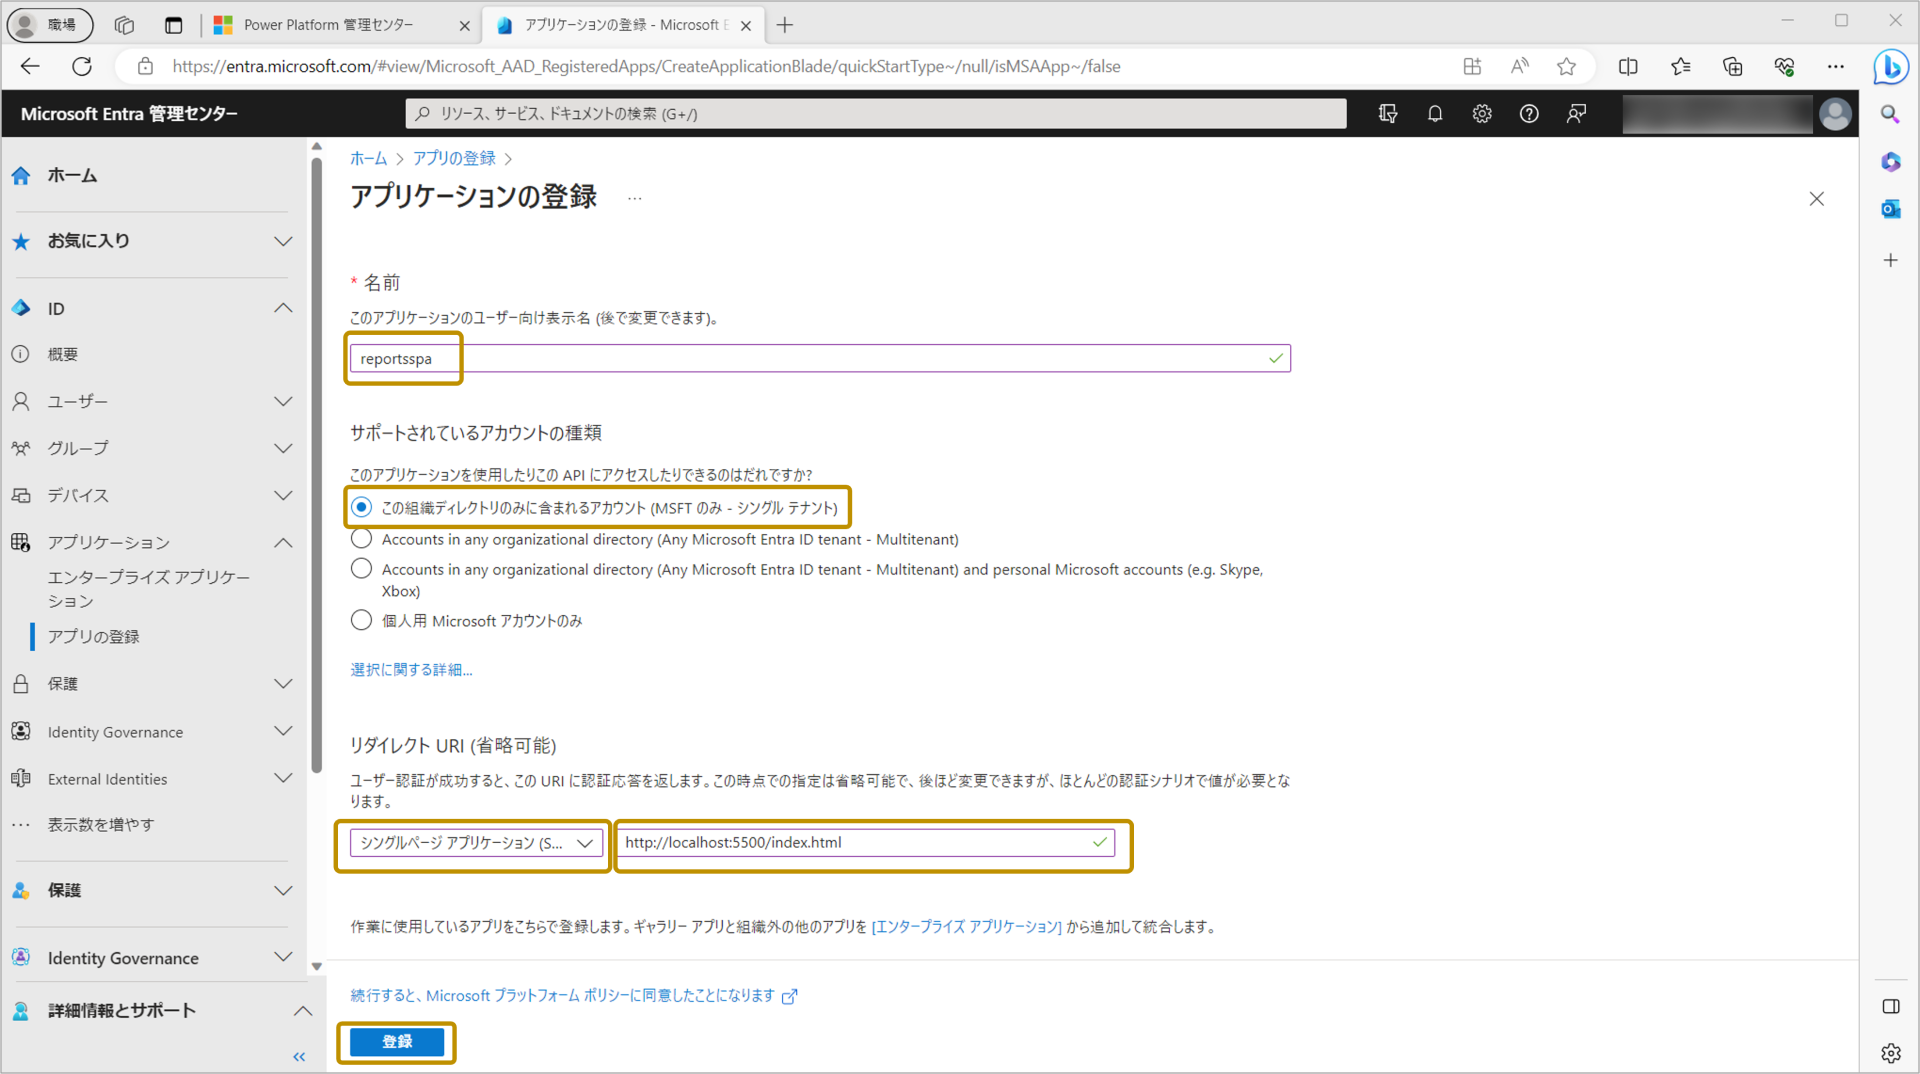Image resolution: width=1920 pixels, height=1074 pixels.
Task: Open the help question mark icon
Action: click(x=1529, y=113)
